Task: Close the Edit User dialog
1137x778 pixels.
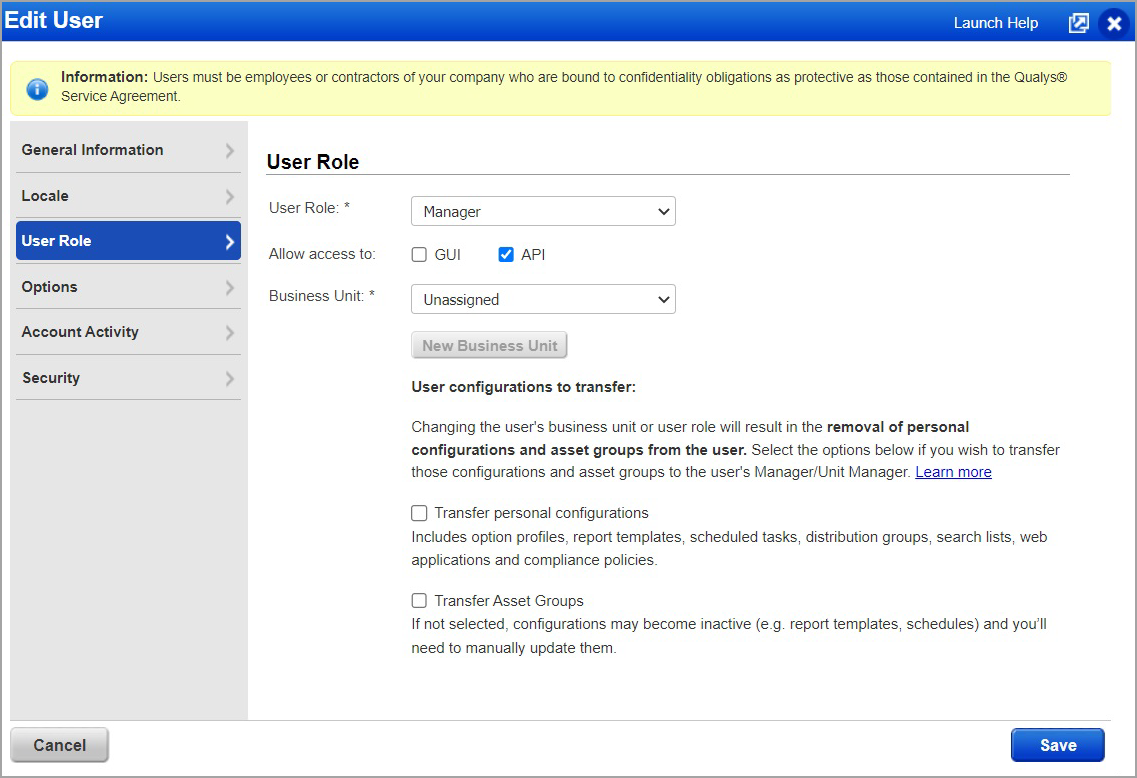Action: [x=1113, y=23]
